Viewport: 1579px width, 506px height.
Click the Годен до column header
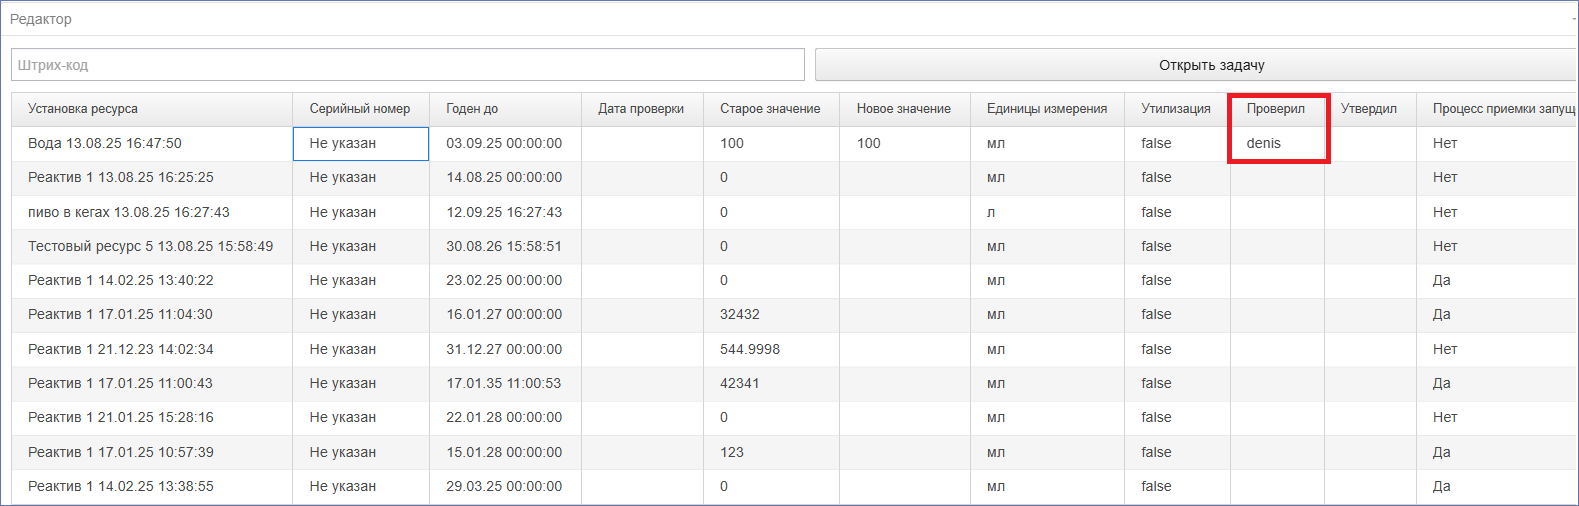point(505,109)
